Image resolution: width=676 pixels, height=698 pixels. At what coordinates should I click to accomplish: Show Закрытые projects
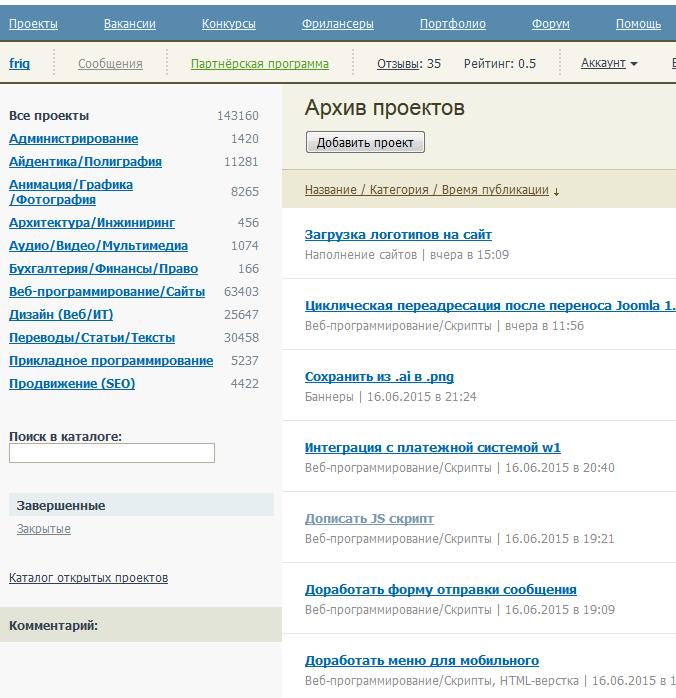(x=43, y=529)
